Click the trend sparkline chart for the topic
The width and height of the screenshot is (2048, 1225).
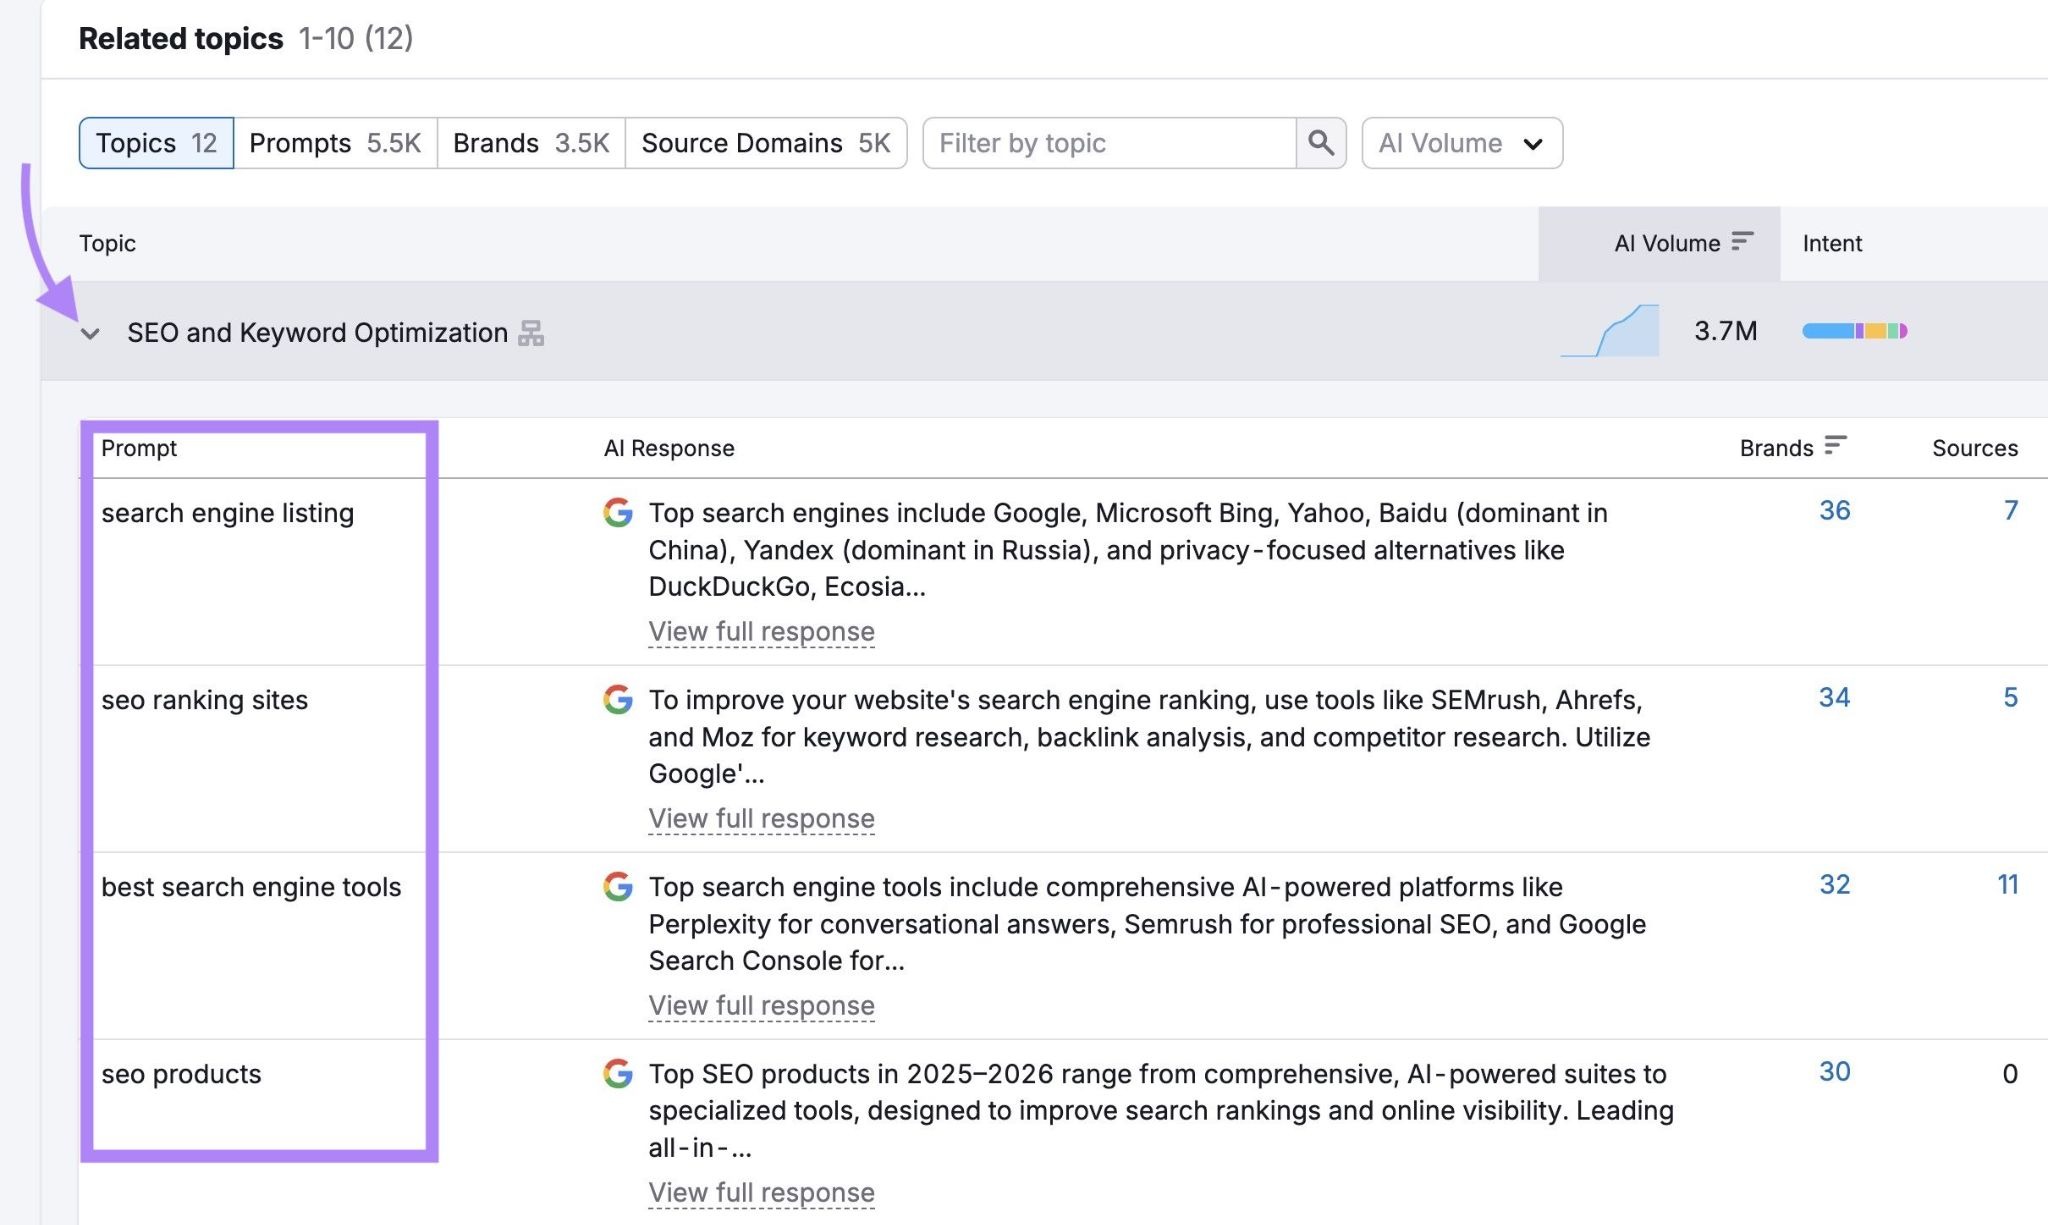1612,331
